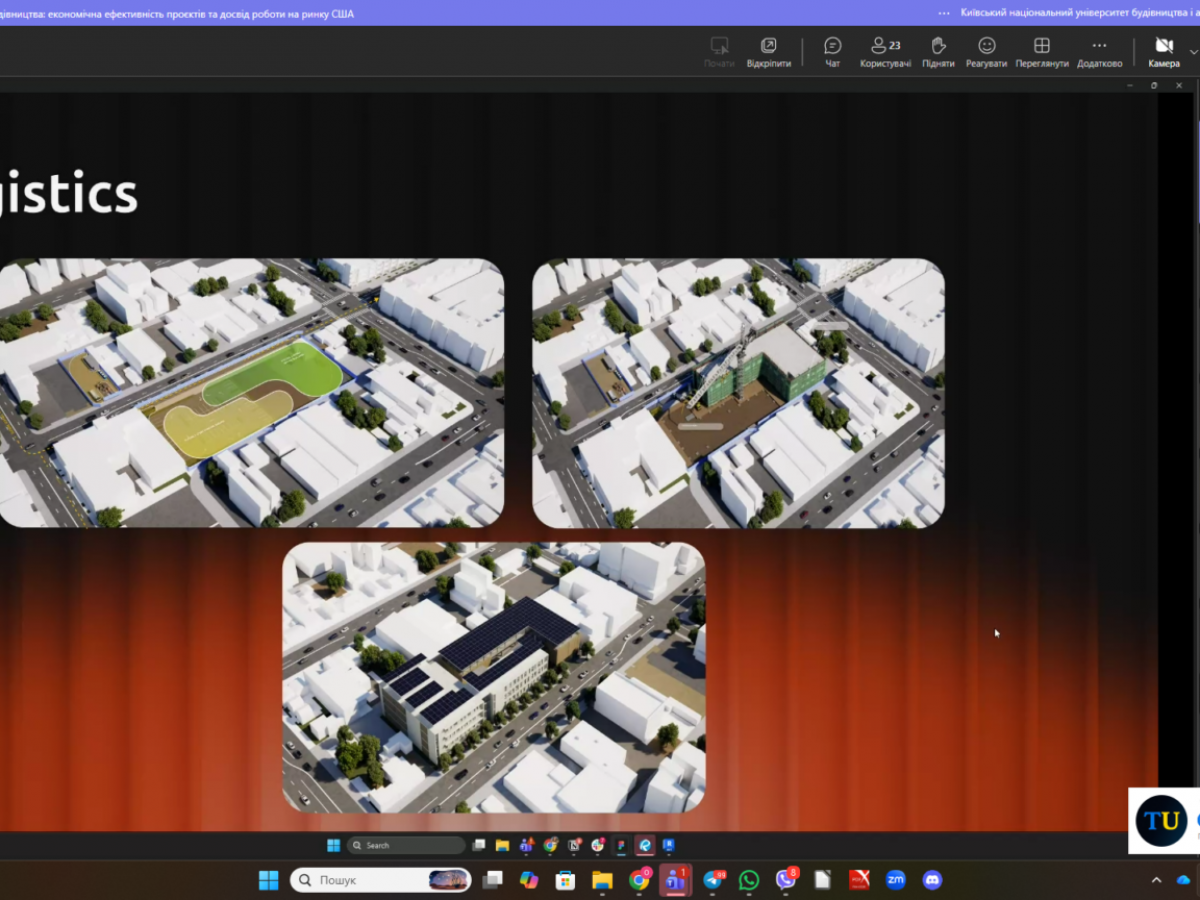Open the Реагувати reactions menu
The width and height of the screenshot is (1200, 900).
click(x=987, y=52)
